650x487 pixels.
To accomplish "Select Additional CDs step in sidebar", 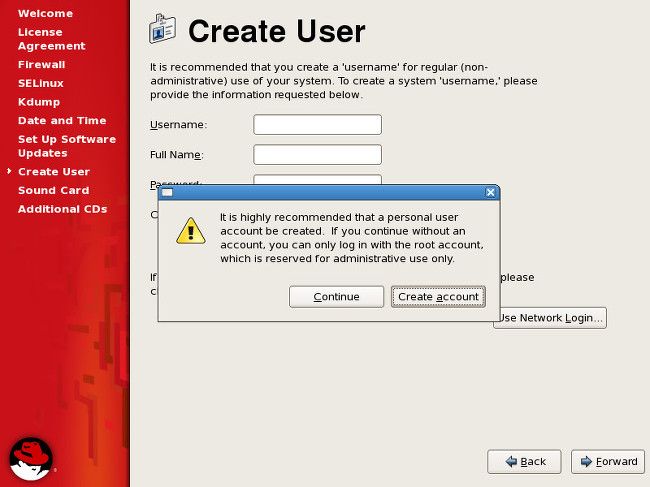I will (x=63, y=209).
